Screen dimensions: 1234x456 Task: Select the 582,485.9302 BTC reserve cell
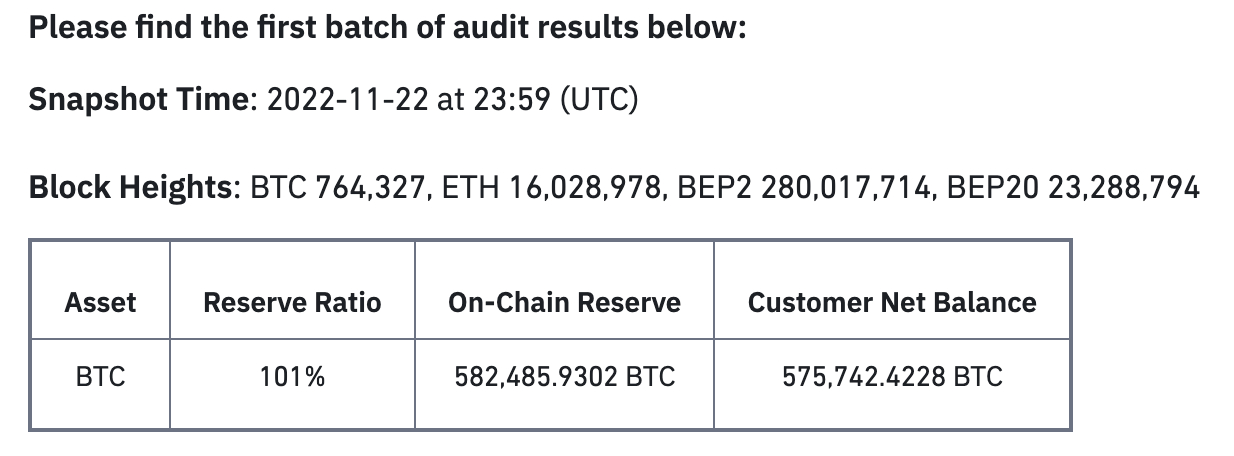(564, 377)
